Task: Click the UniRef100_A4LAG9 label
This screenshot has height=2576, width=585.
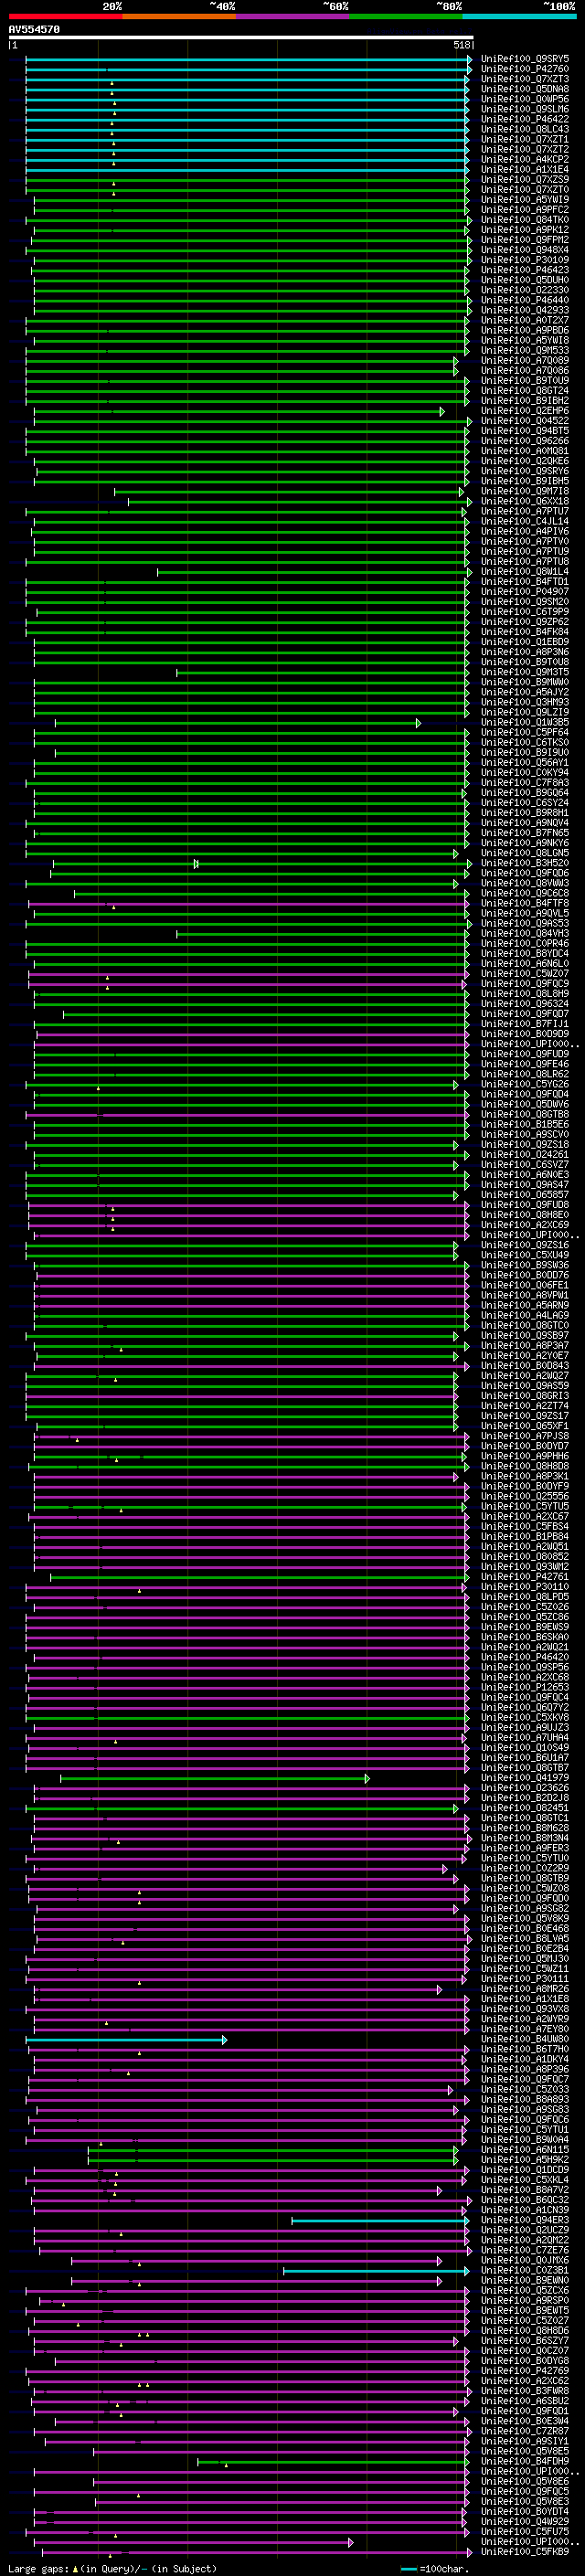Action: (x=525, y=1315)
